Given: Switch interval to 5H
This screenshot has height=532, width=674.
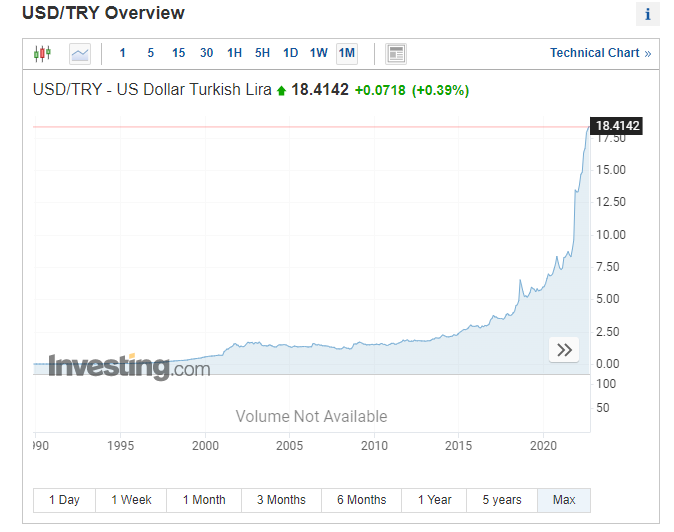Looking at the screenshot, I should pos(262,53).
